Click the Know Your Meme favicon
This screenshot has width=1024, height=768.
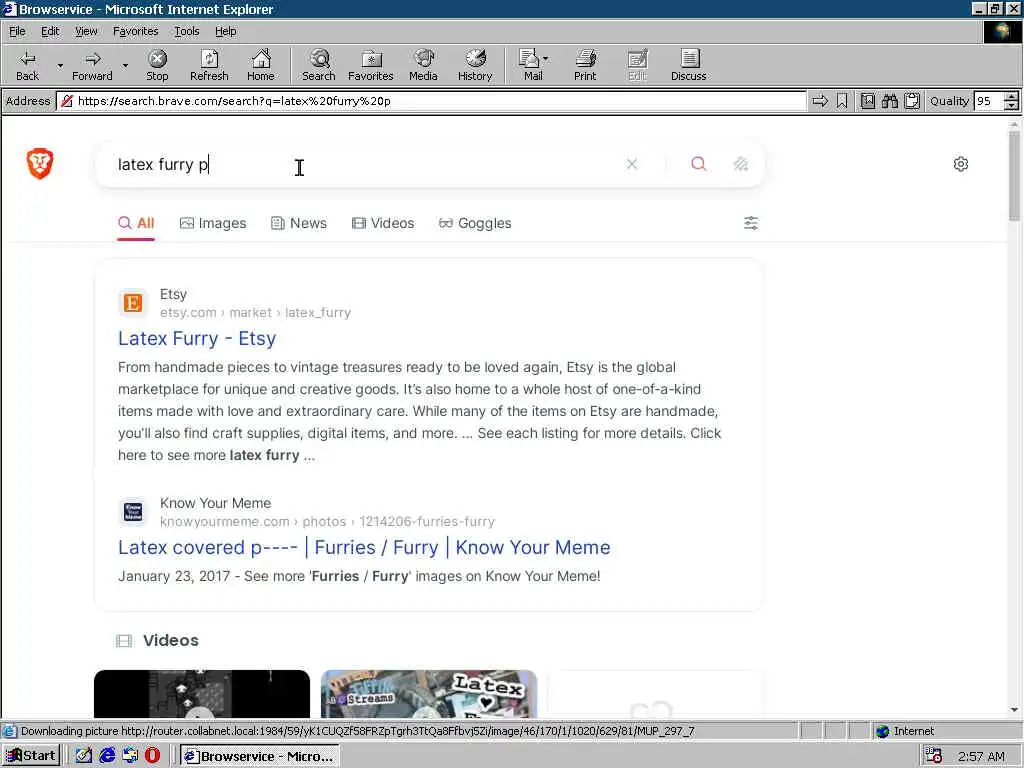(133, 512)
